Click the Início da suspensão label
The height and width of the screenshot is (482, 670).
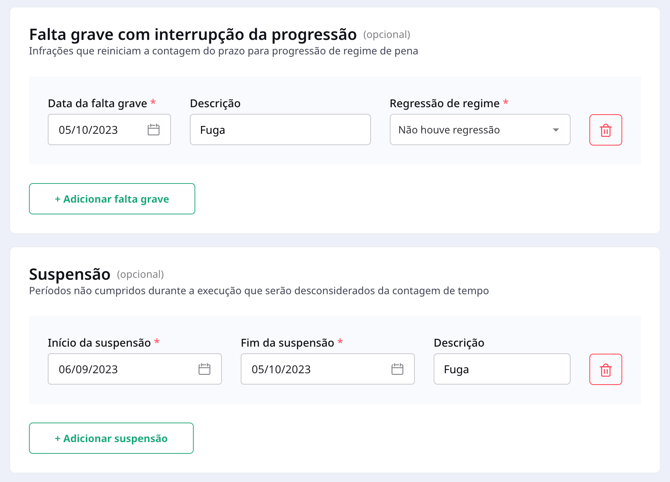(99, 343)
